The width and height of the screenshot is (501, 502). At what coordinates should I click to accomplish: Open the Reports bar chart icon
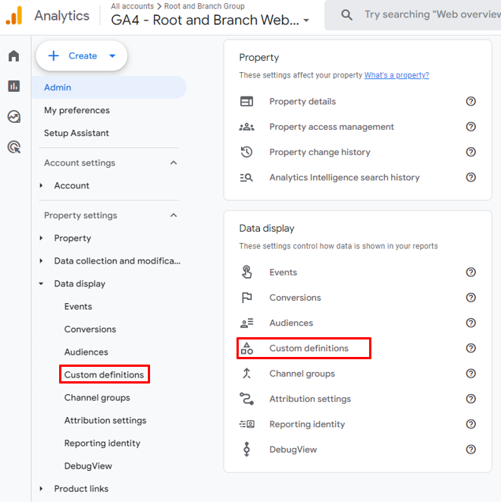tap(14, 86)
